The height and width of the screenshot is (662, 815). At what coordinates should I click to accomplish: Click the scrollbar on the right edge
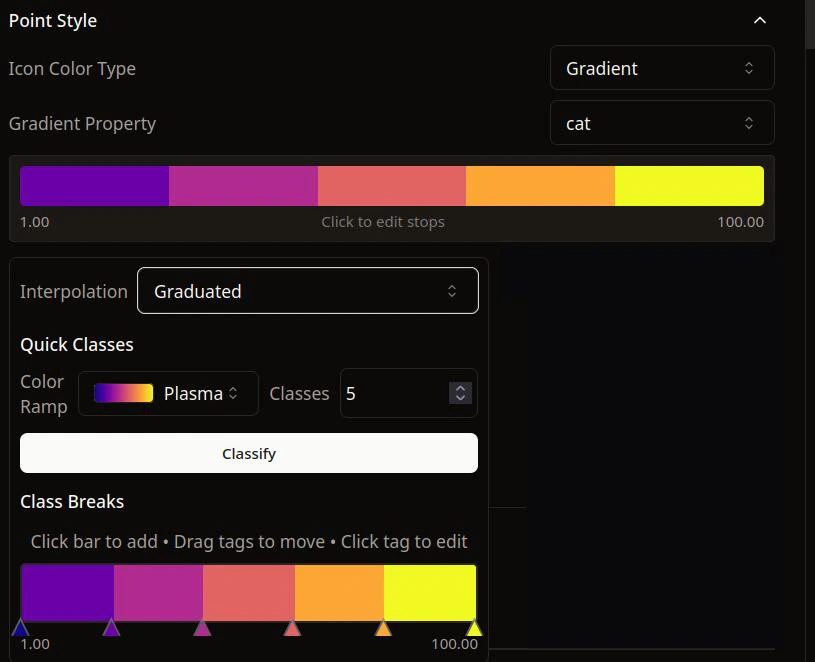(808, 25)
